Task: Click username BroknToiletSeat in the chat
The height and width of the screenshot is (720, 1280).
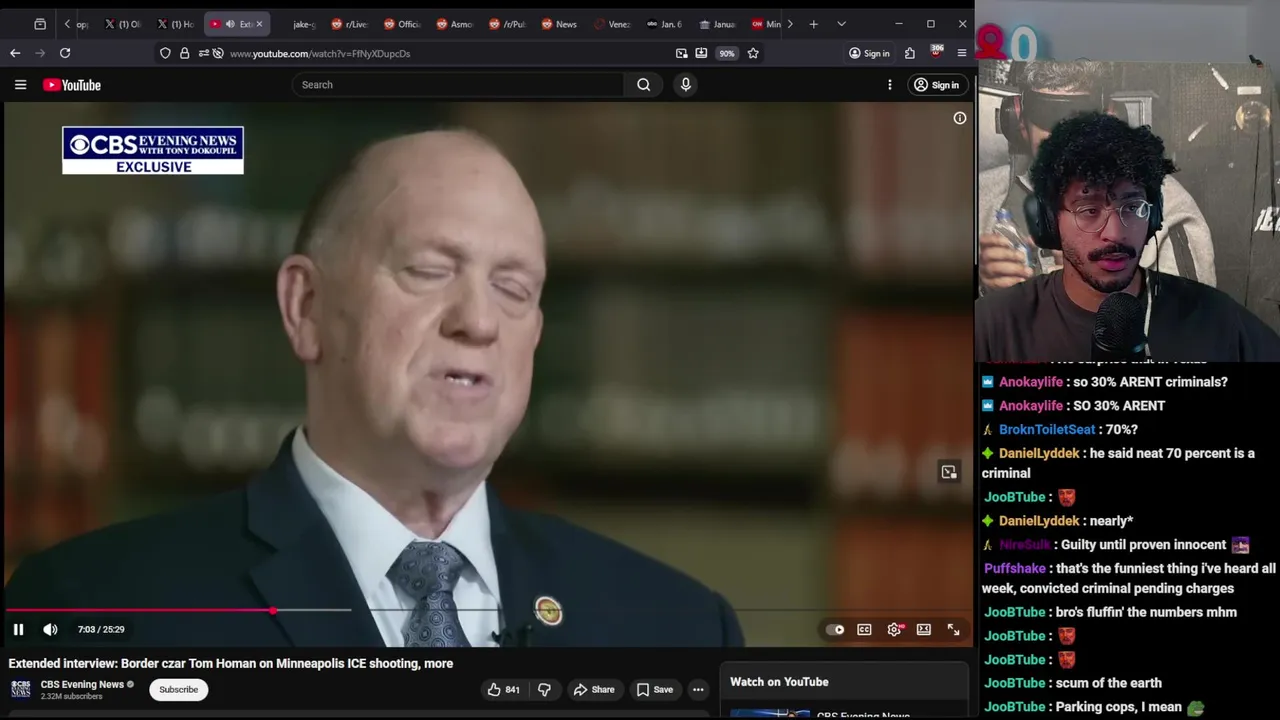Action: (1047, 430)
